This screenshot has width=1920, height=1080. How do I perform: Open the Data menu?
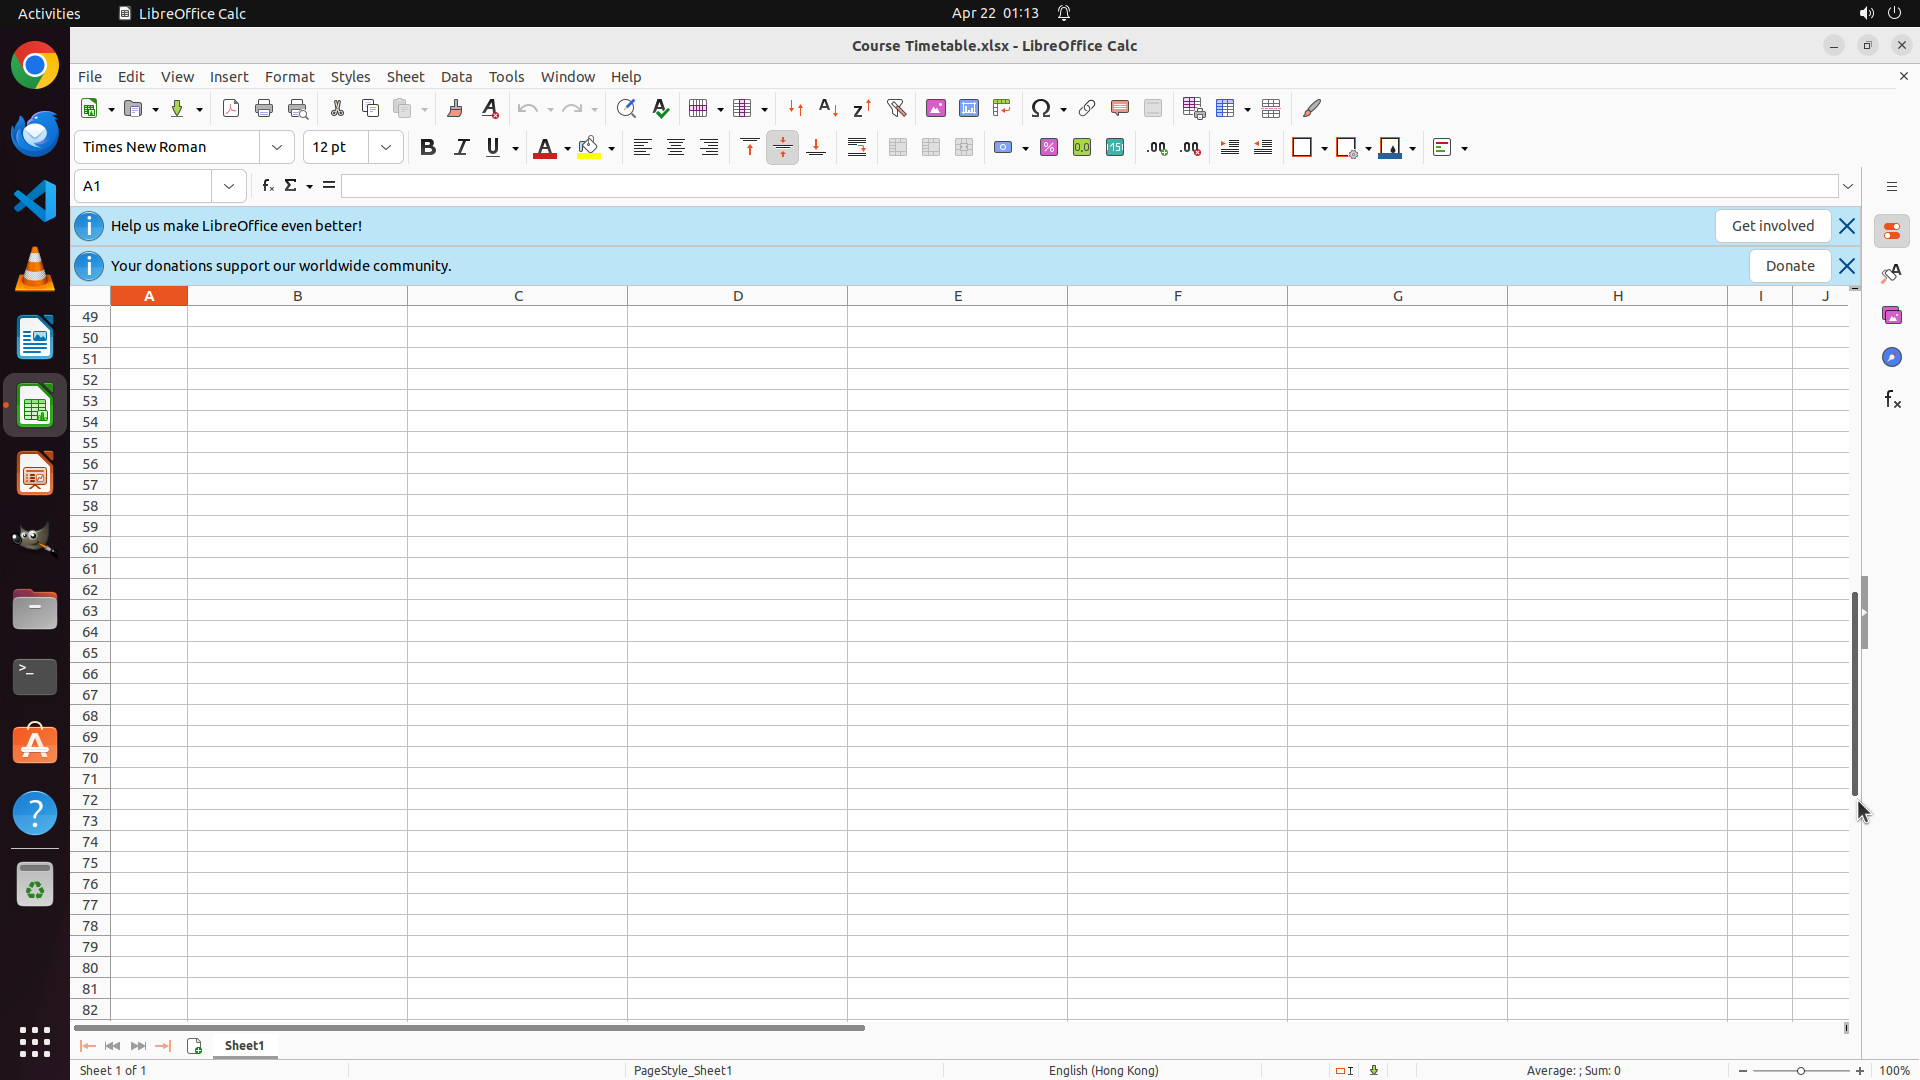click(x=456, y=77)
